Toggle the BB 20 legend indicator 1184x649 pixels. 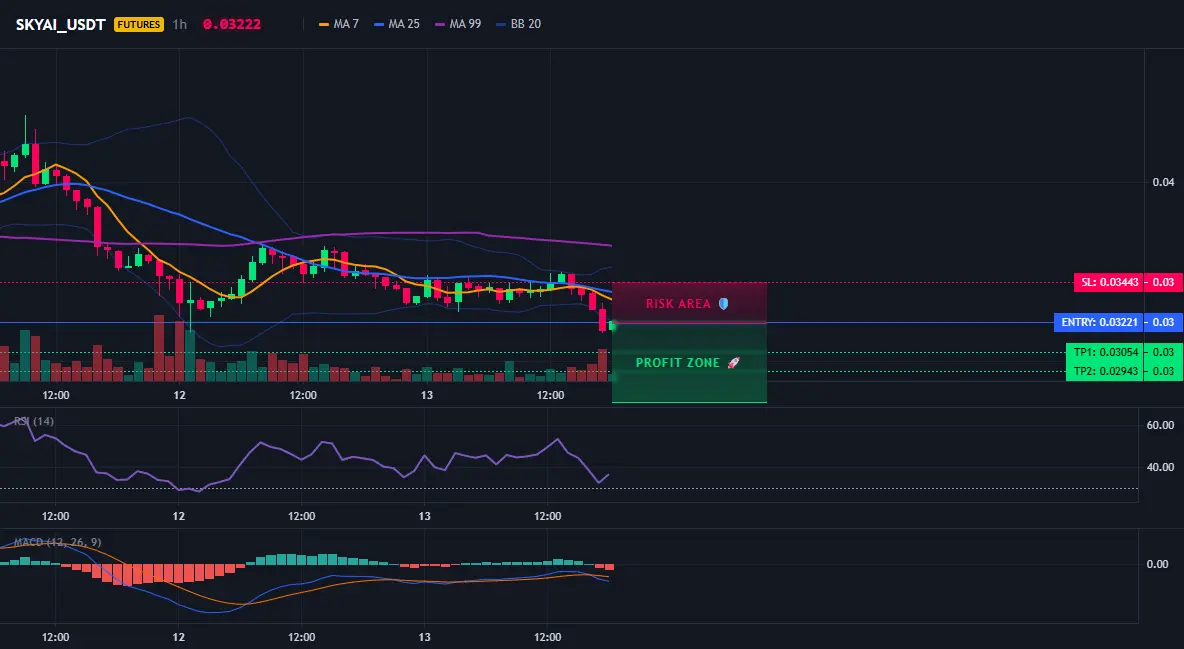(518, 24)
